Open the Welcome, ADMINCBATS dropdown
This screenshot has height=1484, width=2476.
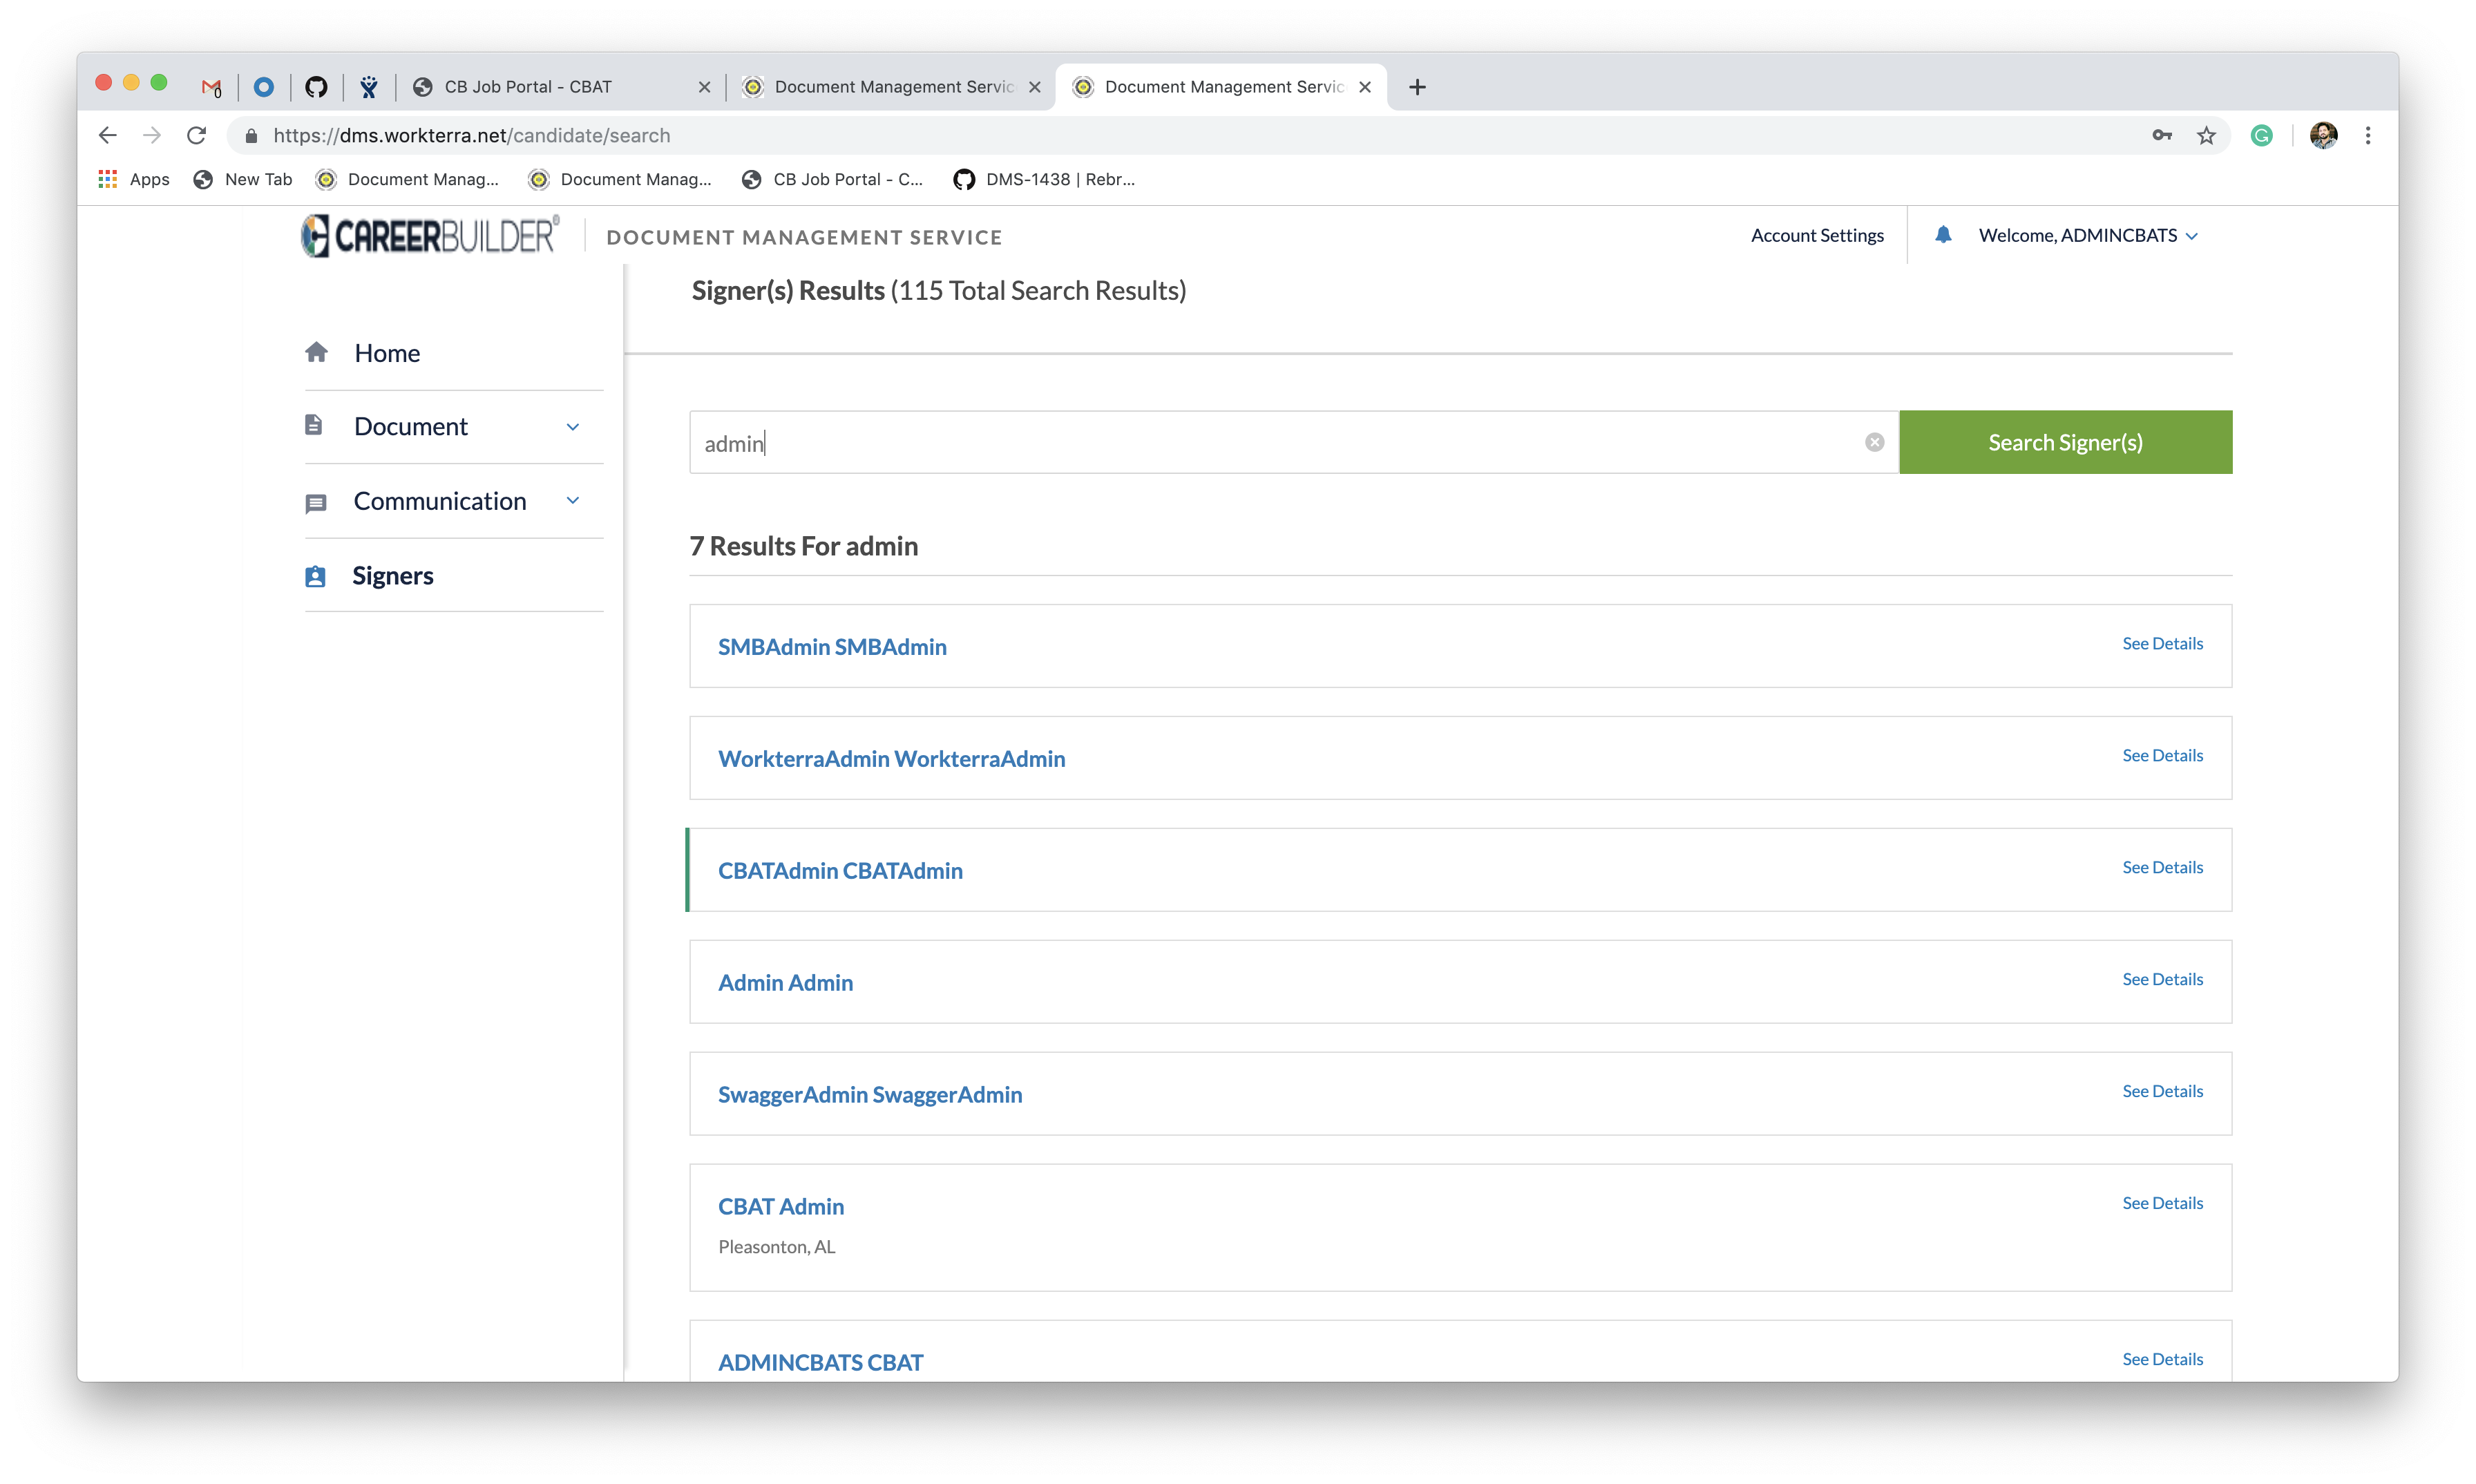pyautogui.click(x=2087, y=236)
